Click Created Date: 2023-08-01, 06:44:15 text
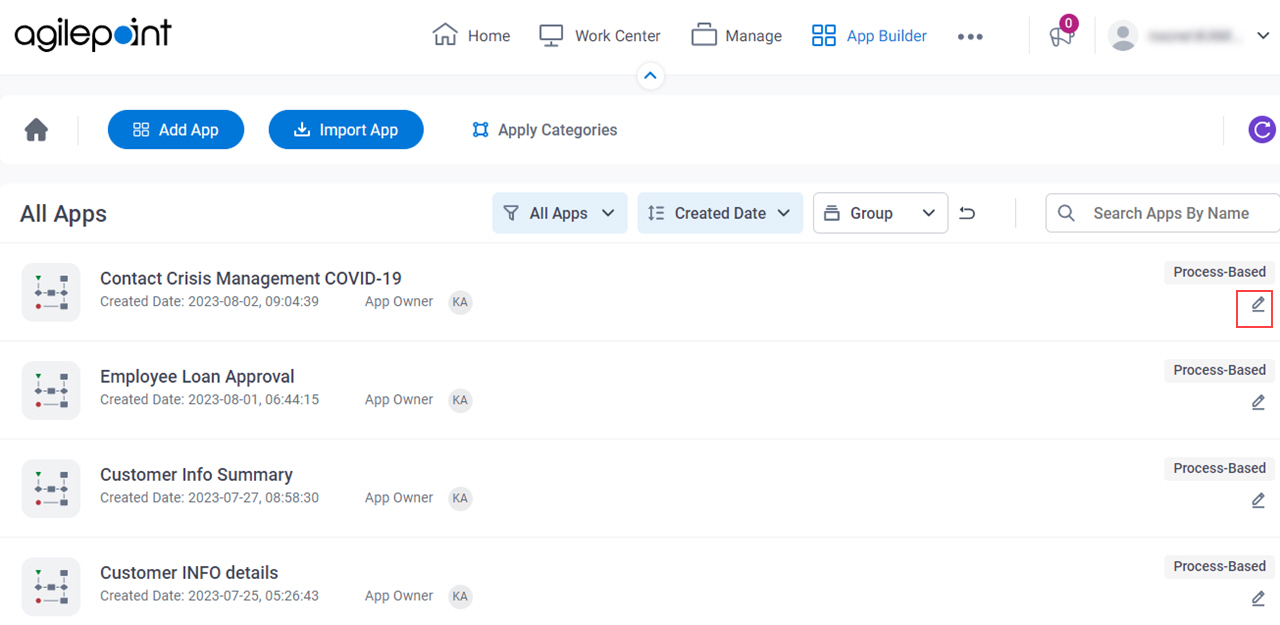This screenshot has width=1280, height=625. [x=209, y=399]
